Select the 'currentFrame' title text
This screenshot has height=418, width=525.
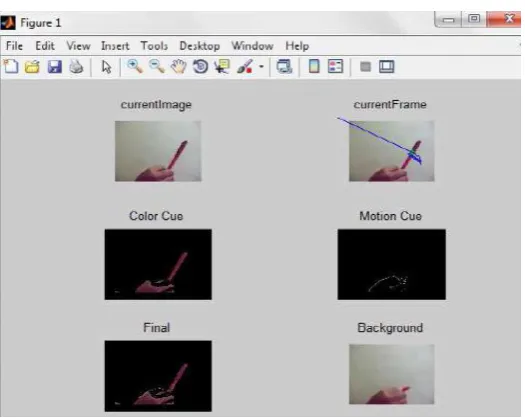click(x=390, y=104)
